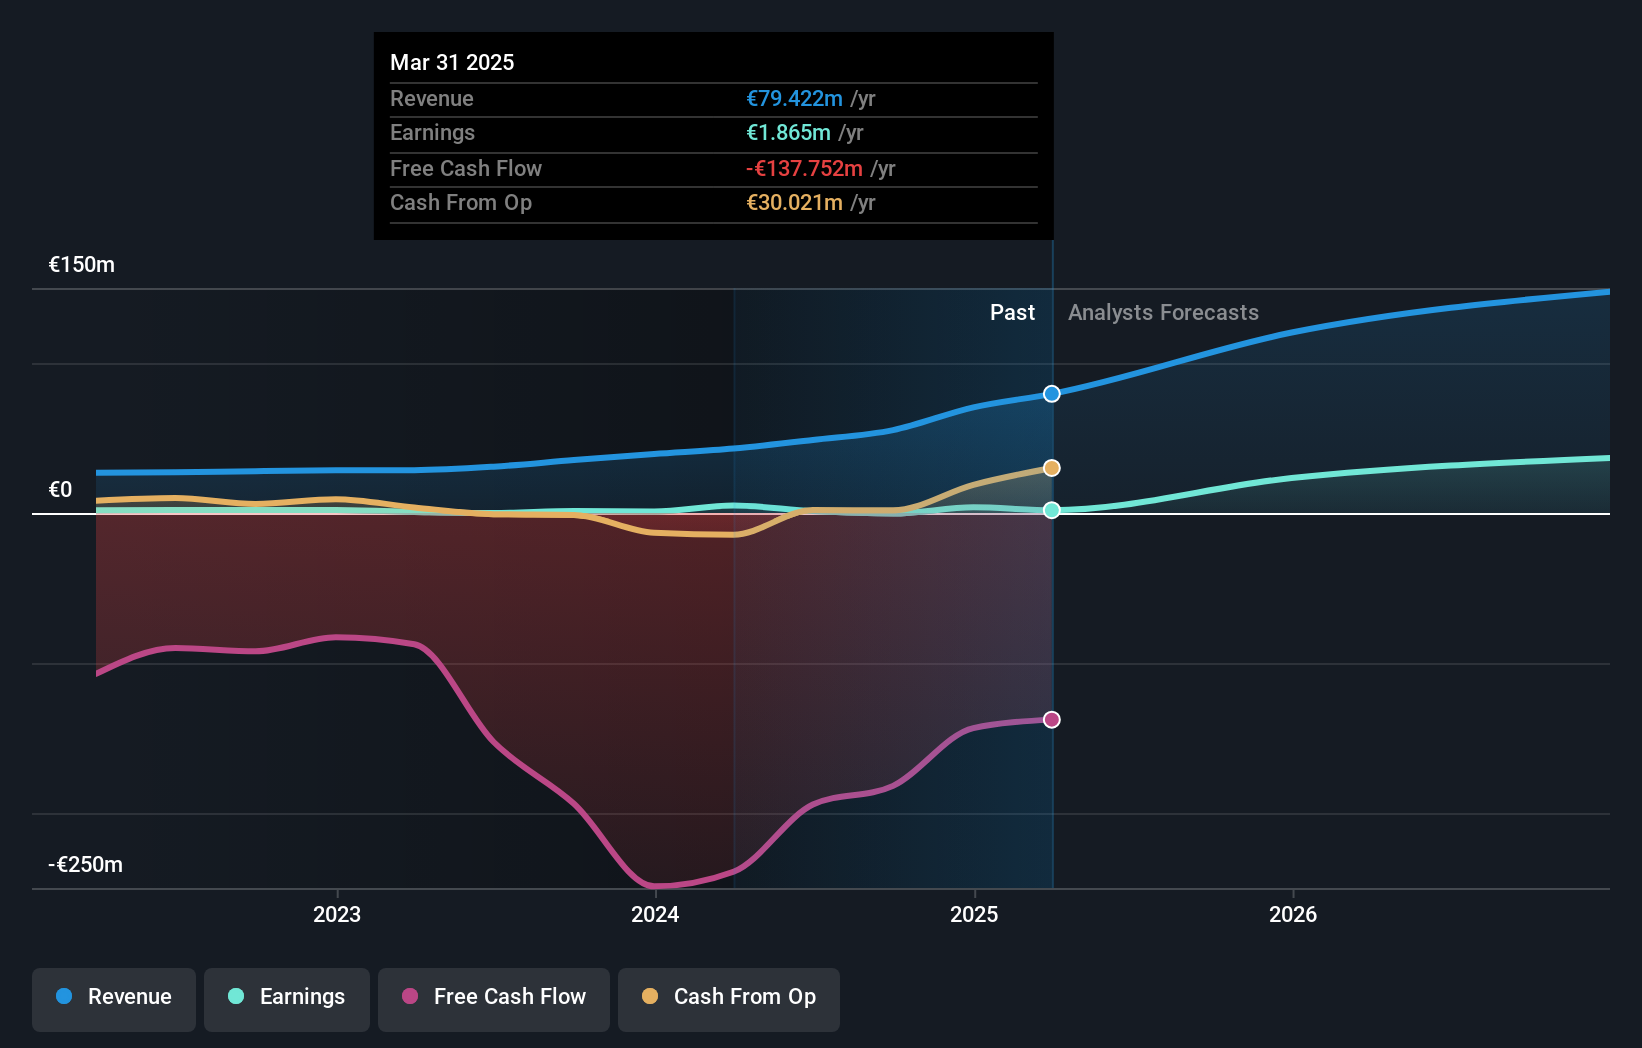Image resolution: width=1642 pixels, height=1048 pixels.
Task: Click the red Free Cash Flow value in tooltip
Action: [x=803, y=169]
